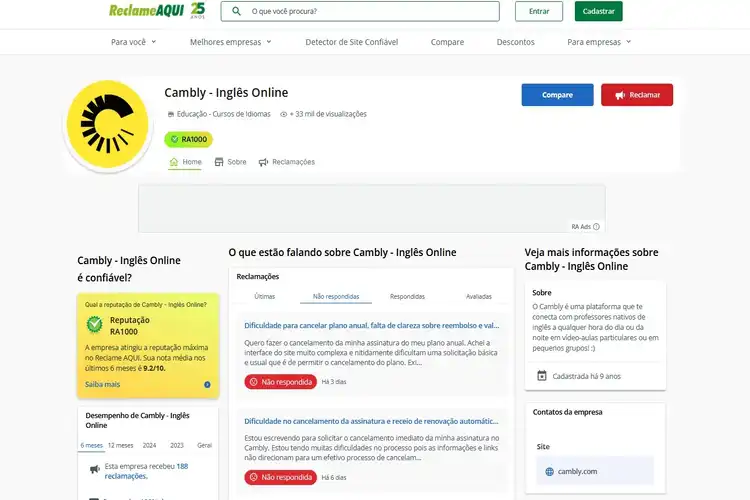Click the Reclamações megaphone icon

[263, 162]
